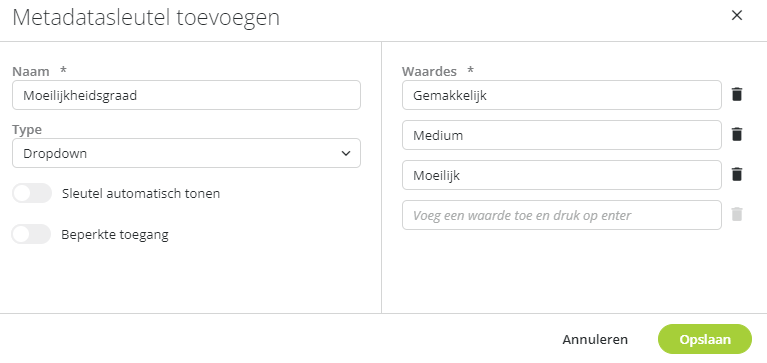767x363 pixels.
Task: Delete the Medium value with trash icon
Action: [737, 135]
